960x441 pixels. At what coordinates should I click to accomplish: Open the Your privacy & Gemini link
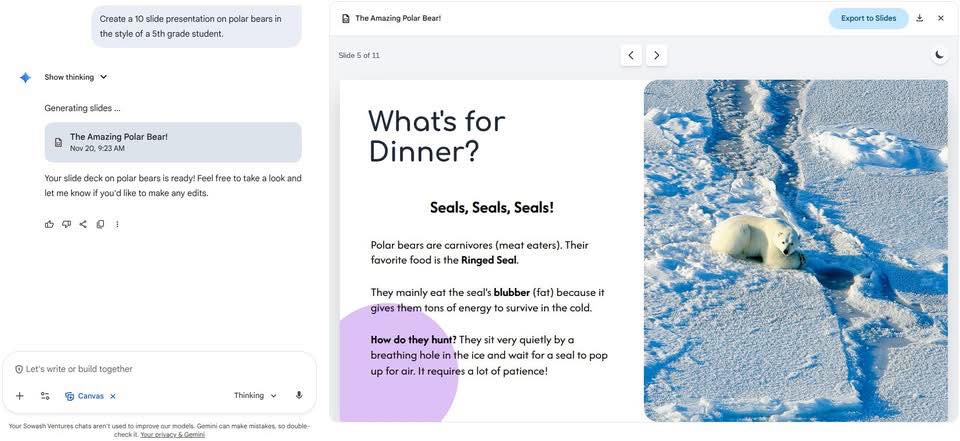[173, 434]
